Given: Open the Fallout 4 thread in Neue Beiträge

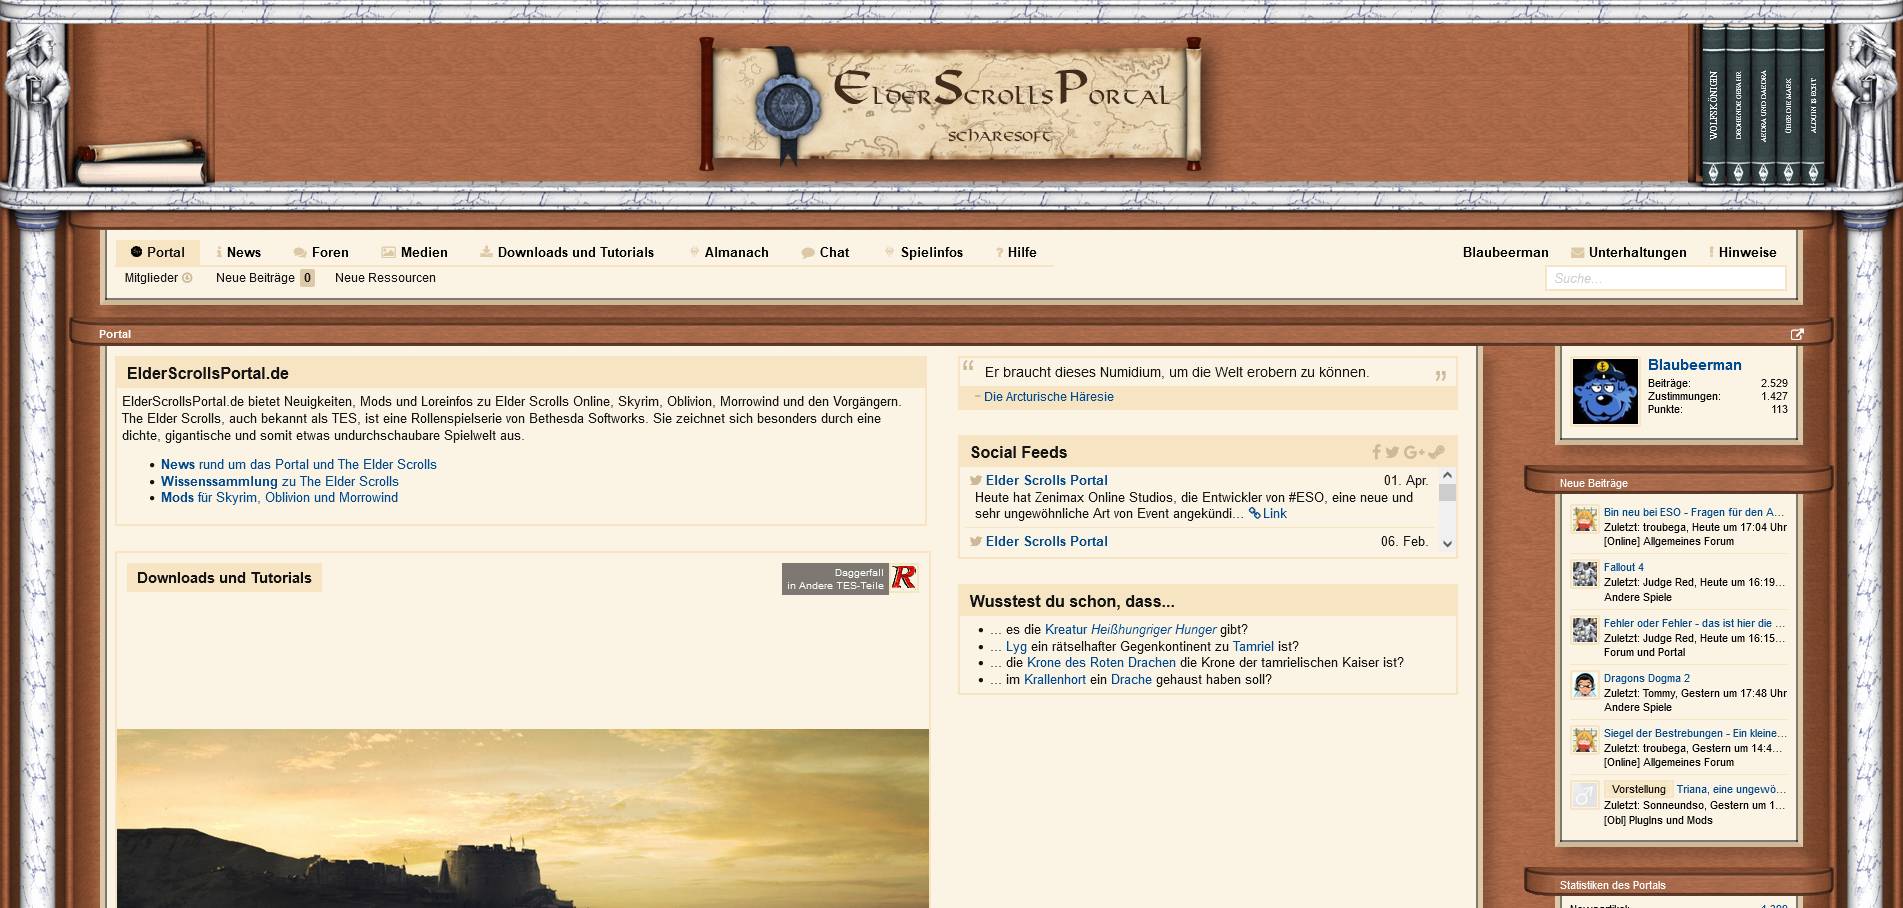Looking at the screenshot, I should [1623, 567].
